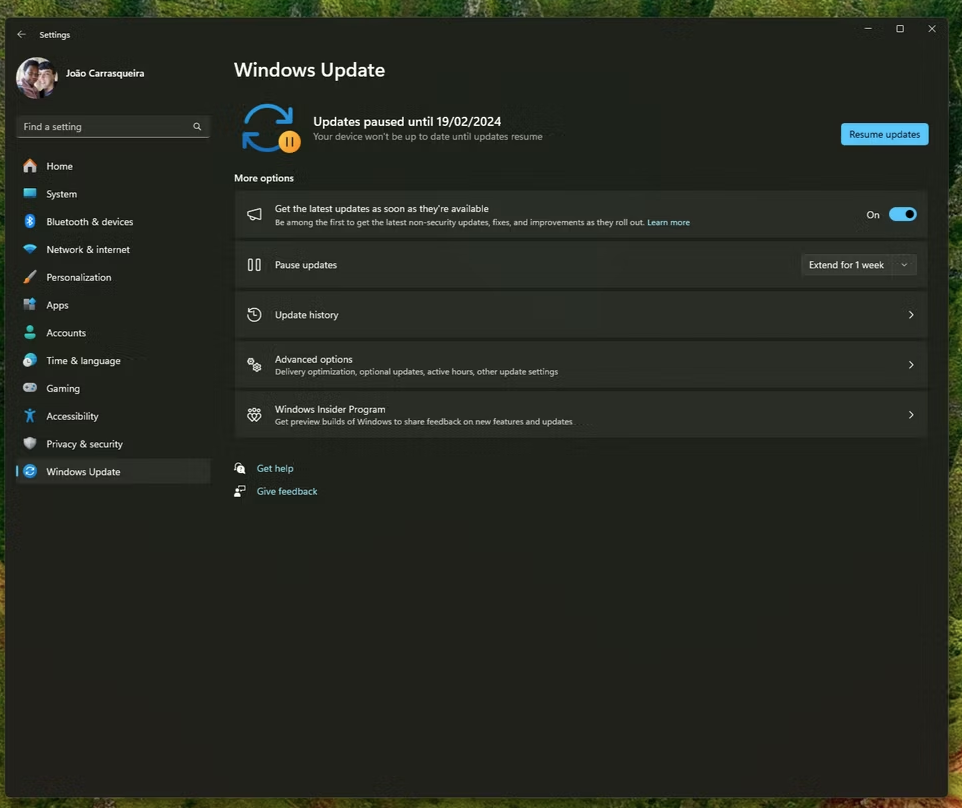962x808 pixels.
Task: Click the Bluetooth & devices icon
Action: pyautogui.click(x=30, y=222)
